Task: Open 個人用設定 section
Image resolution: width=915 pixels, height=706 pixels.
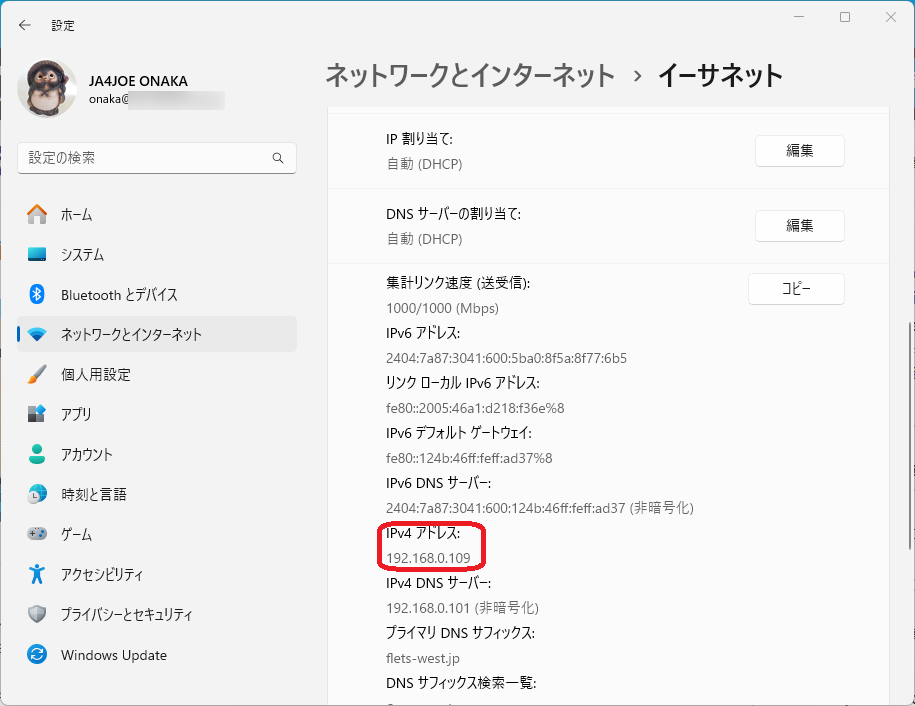Action: pos(157,374)
